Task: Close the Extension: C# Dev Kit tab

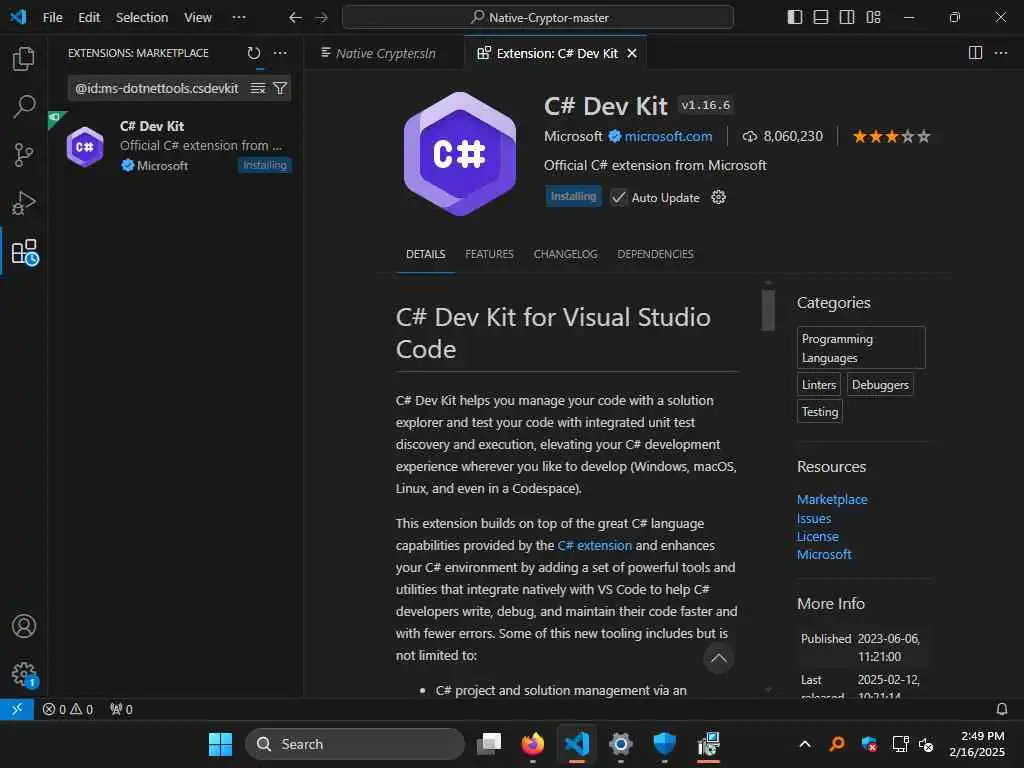Action: click(x=632, y=54)
